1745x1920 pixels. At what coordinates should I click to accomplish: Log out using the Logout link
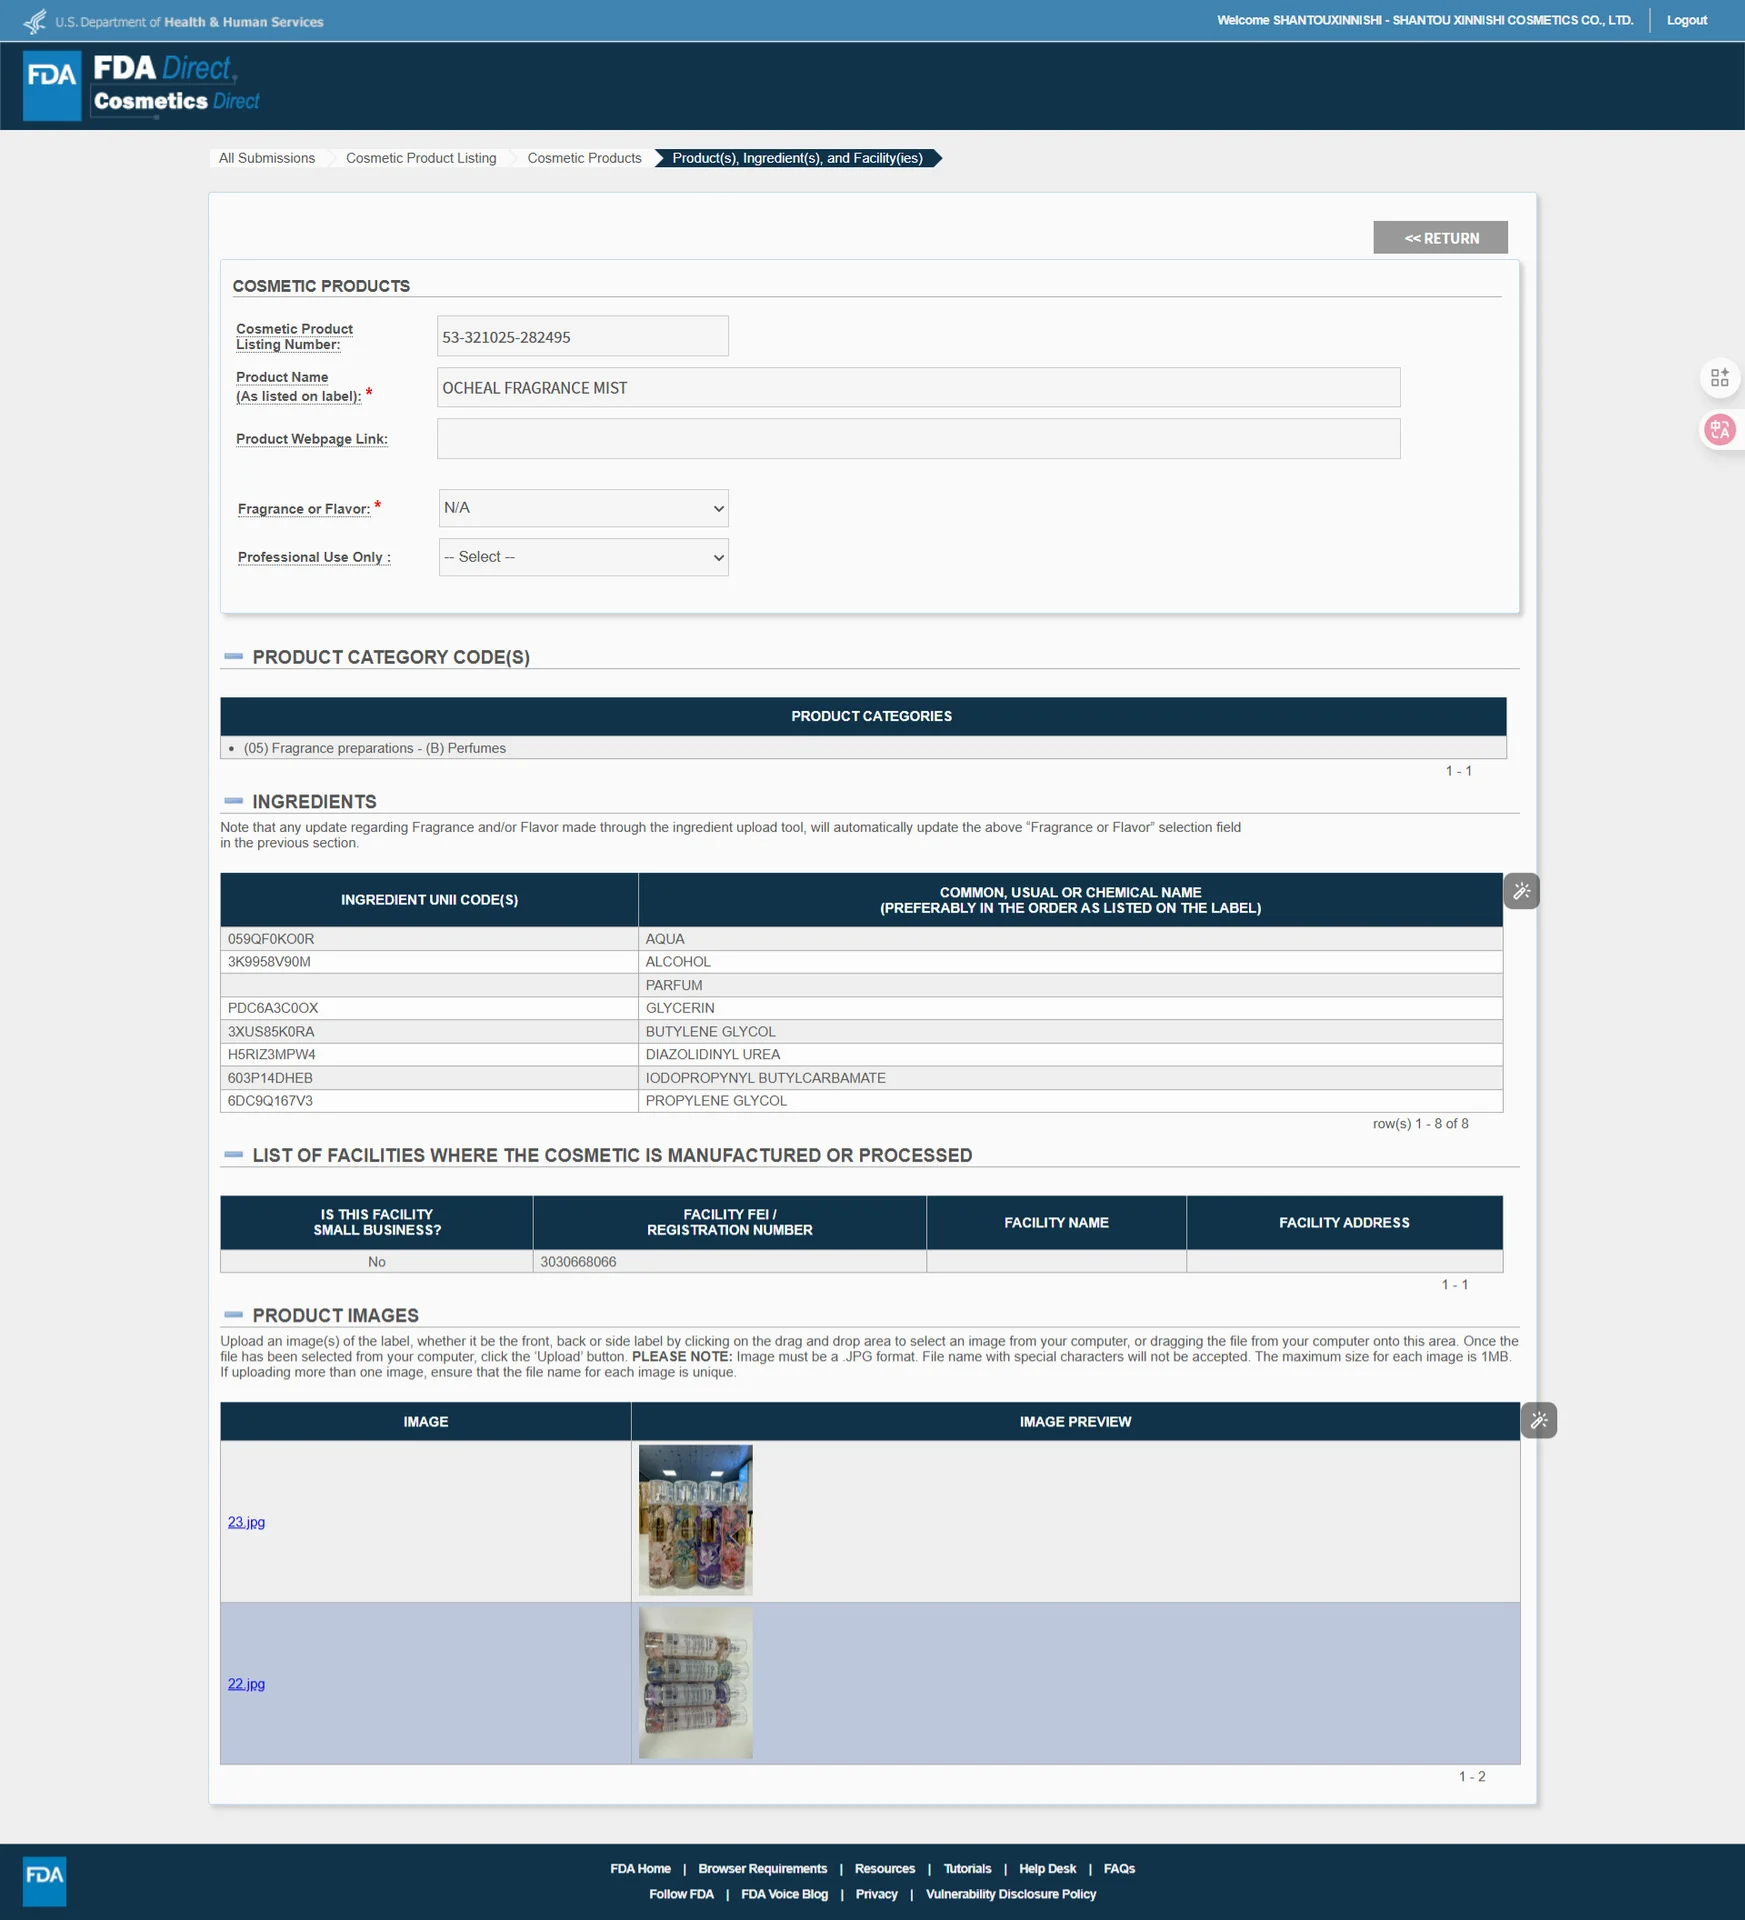(x=1686, y=20)
